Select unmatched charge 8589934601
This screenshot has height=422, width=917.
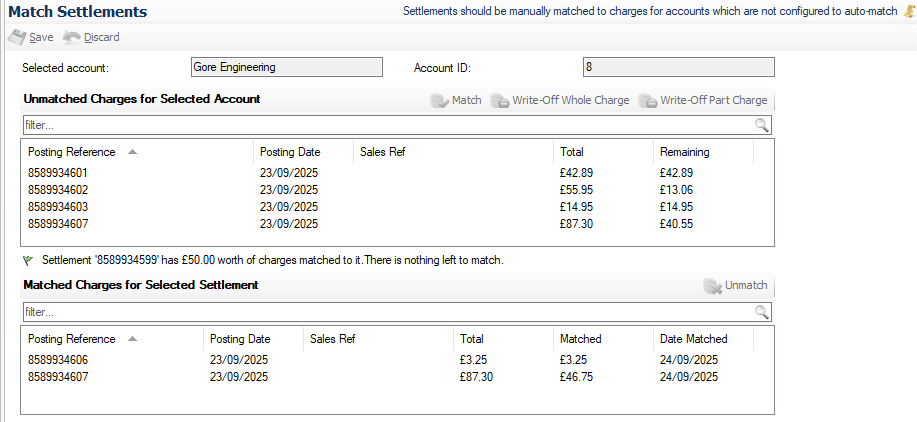(x=58, y=173)
